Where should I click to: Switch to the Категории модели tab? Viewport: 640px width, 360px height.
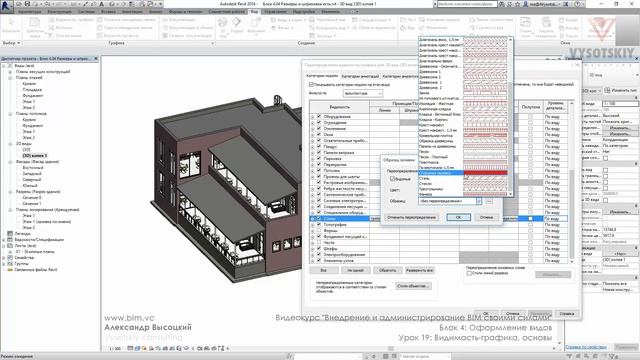(322, 76)
